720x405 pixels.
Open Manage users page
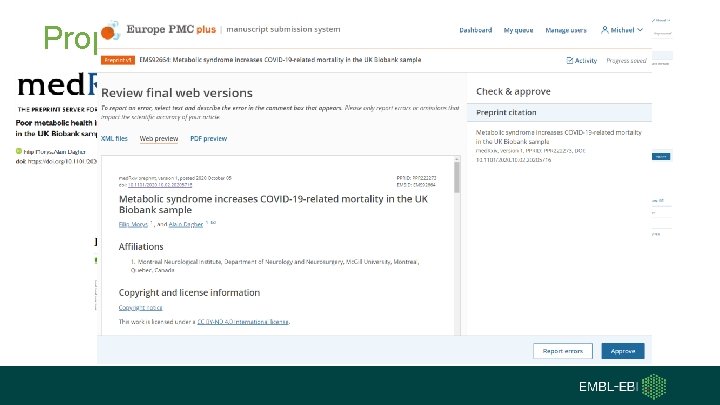pyautogui.click(x=568, y=31)
